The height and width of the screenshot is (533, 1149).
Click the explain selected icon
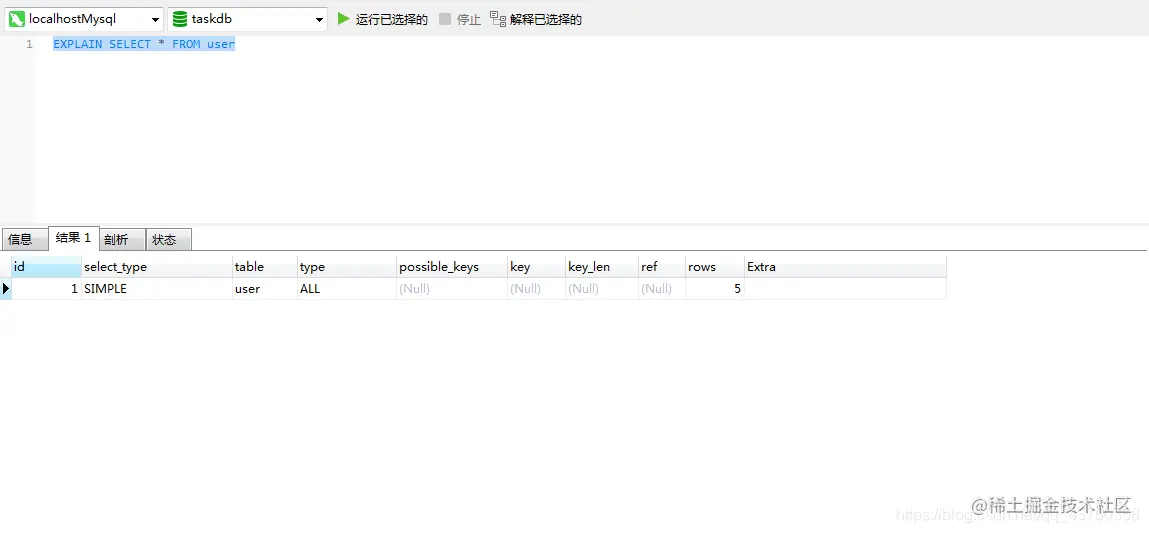point(498,19)
